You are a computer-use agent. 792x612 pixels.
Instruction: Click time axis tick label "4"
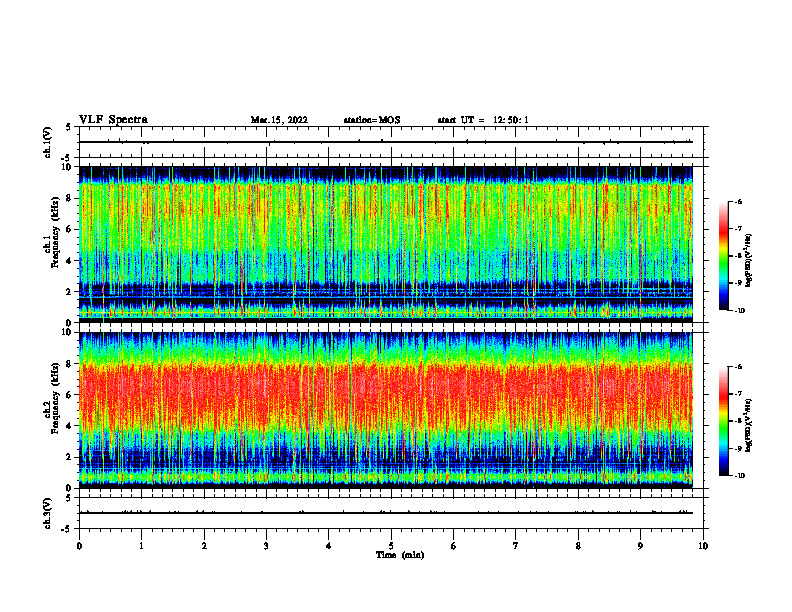click(329, 546)
